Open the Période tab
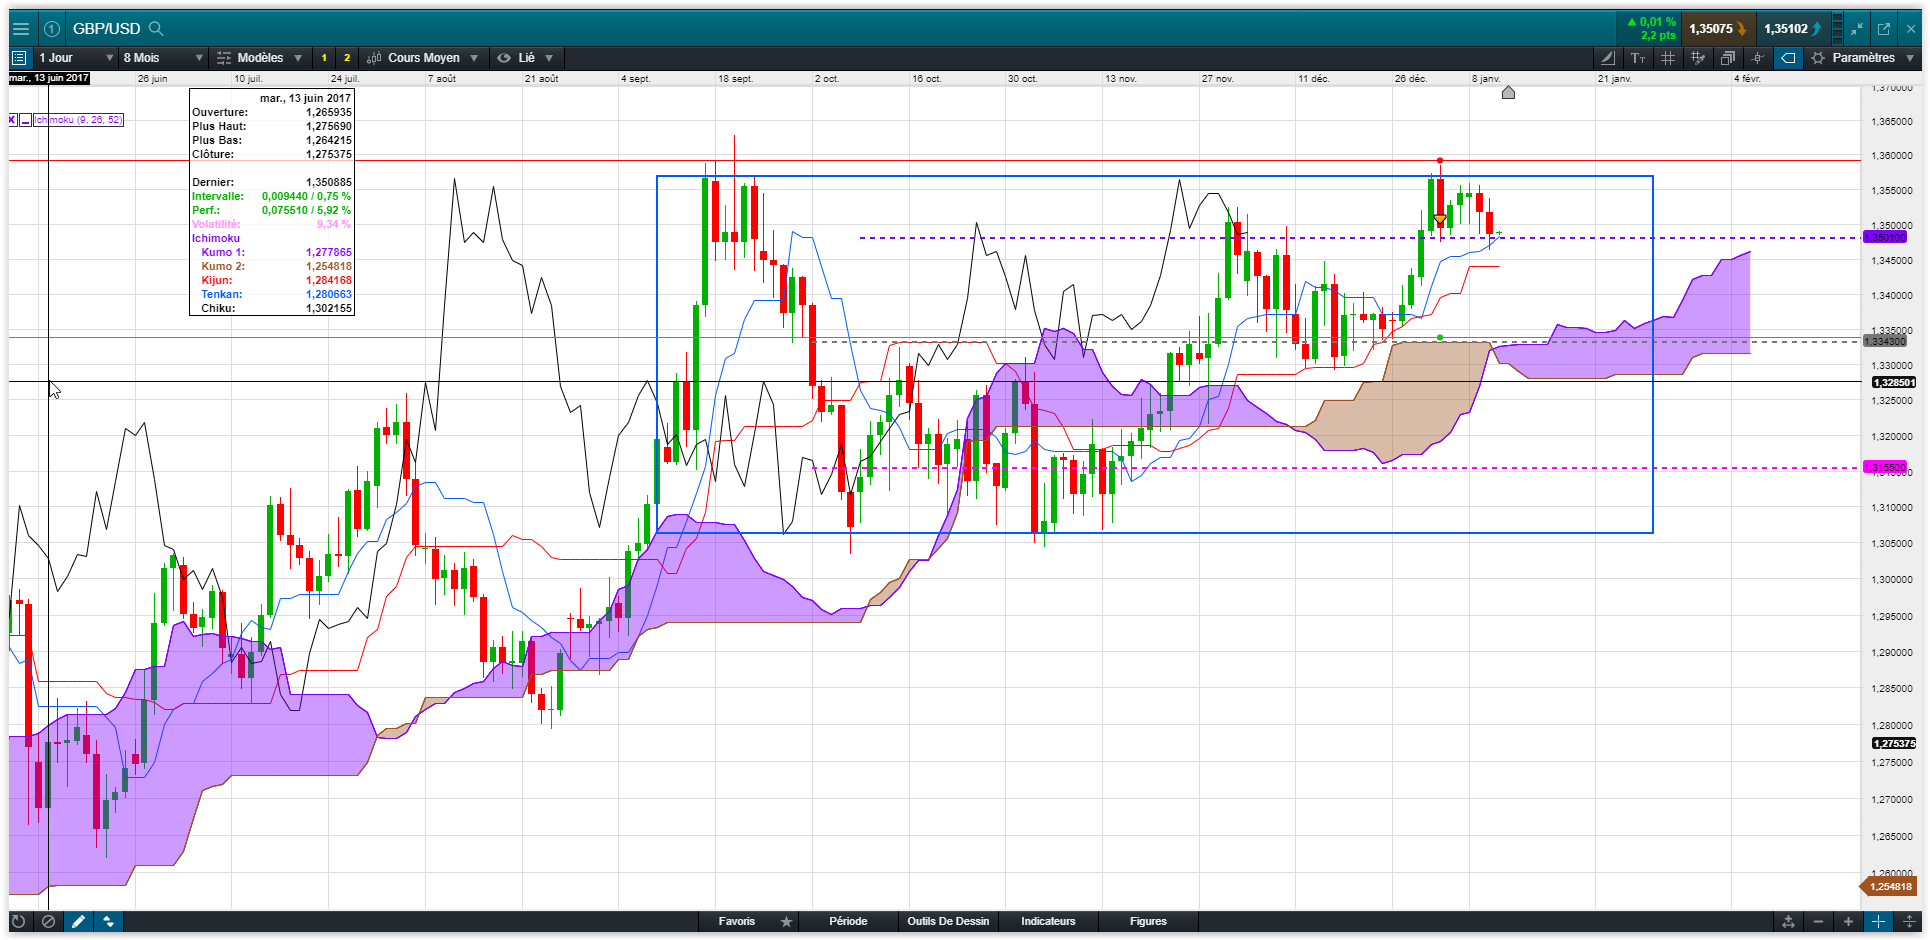The width and height of the screenshot is (1930, 940). click(848, 922)
